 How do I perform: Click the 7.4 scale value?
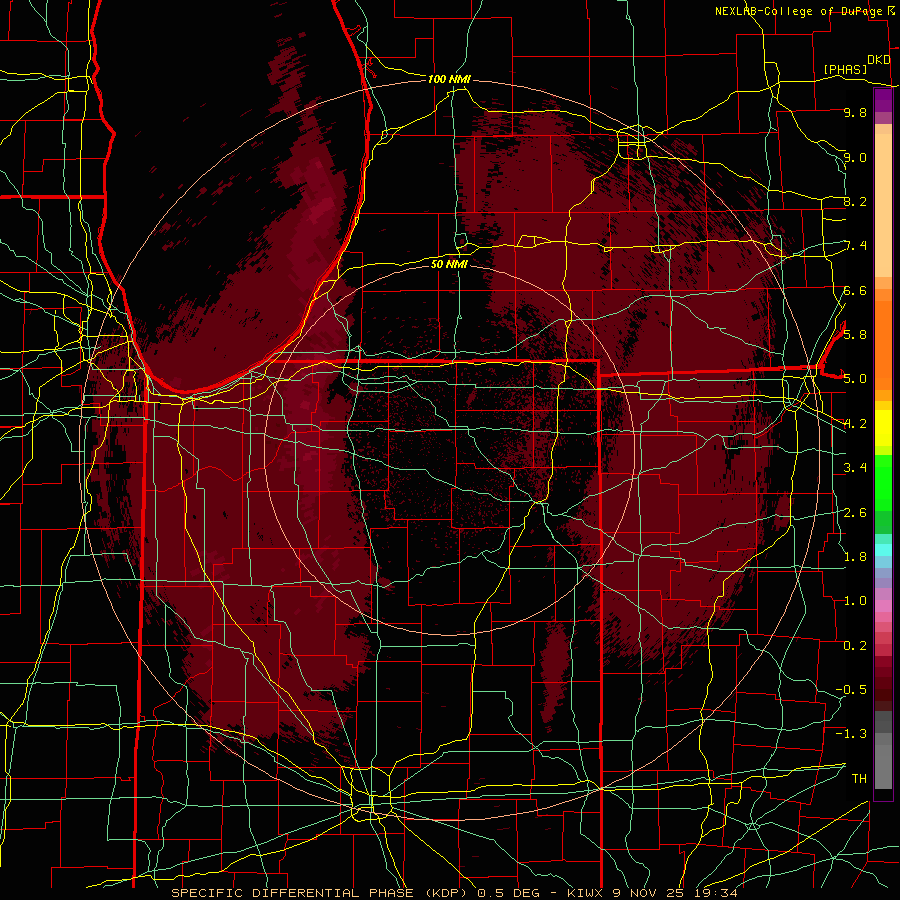coord(855,246)
